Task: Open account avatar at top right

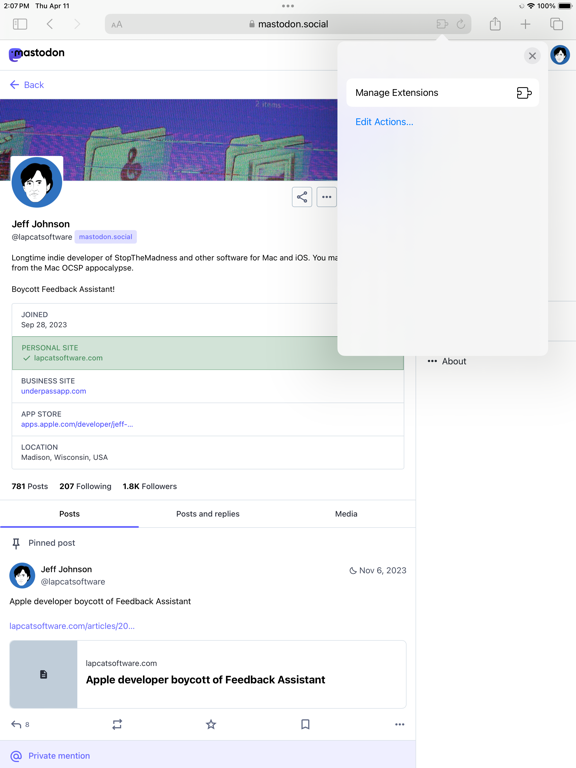Action: point(560,55)
